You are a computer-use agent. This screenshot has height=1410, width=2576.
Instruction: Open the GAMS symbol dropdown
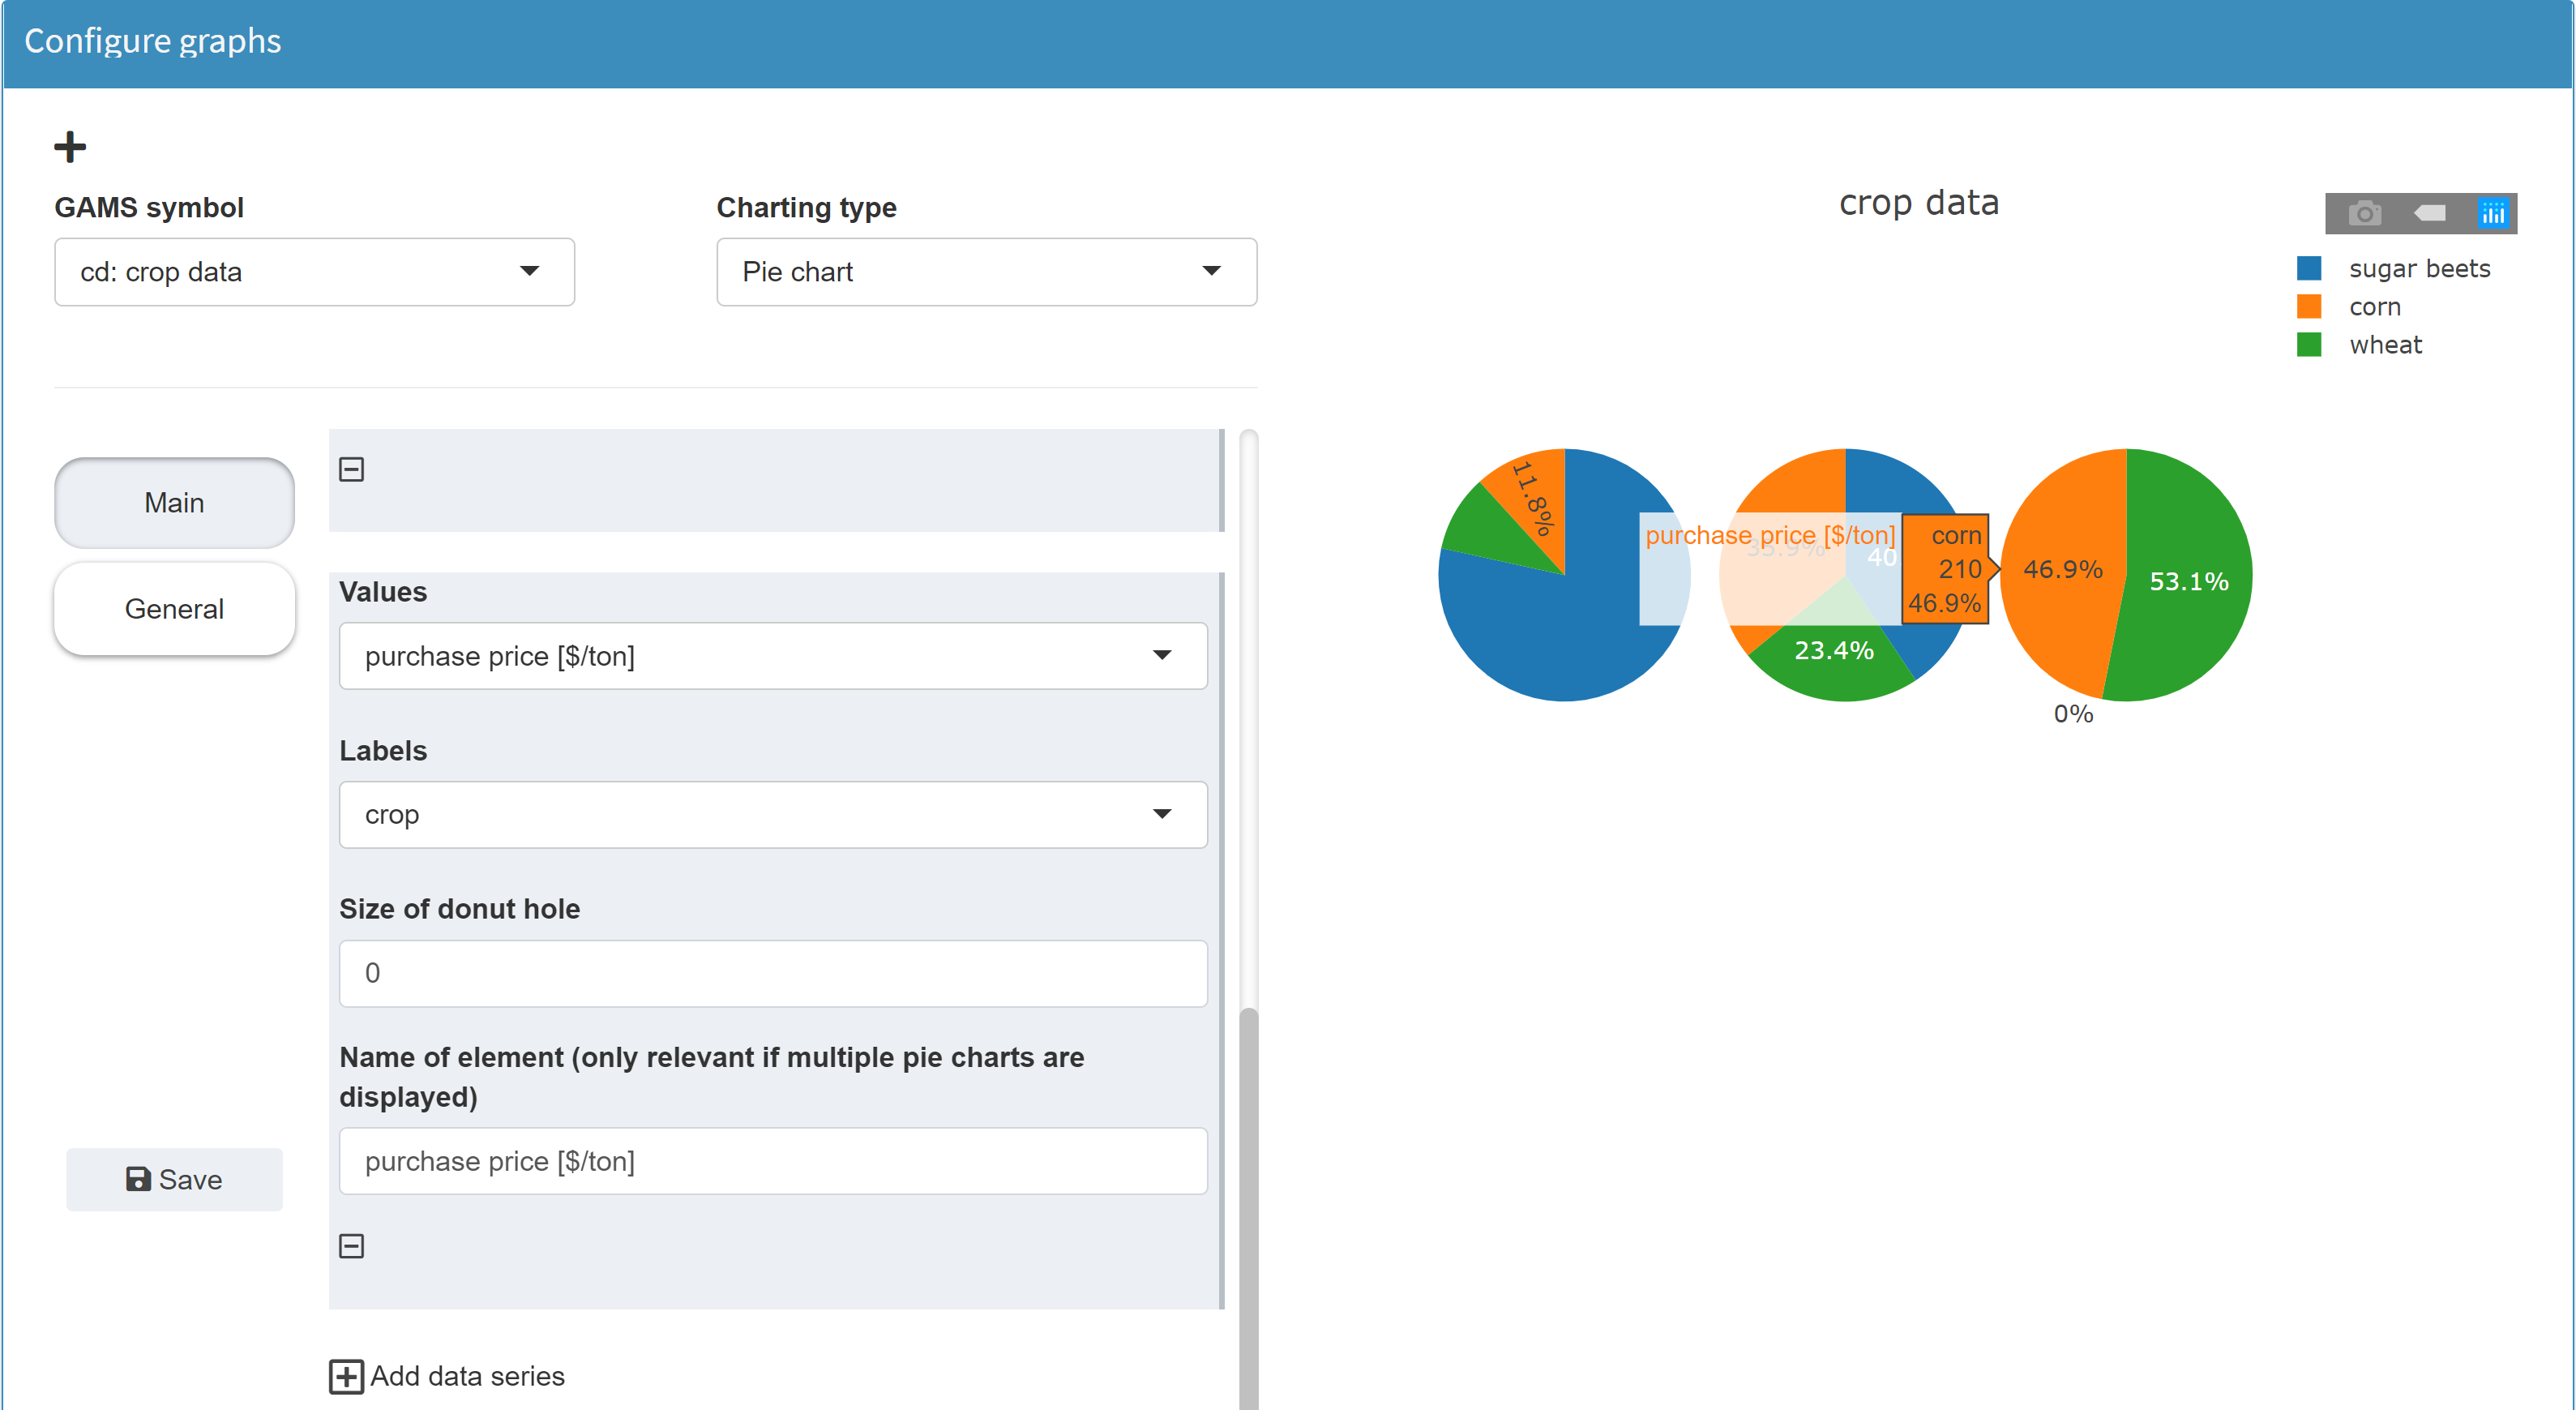314,272
